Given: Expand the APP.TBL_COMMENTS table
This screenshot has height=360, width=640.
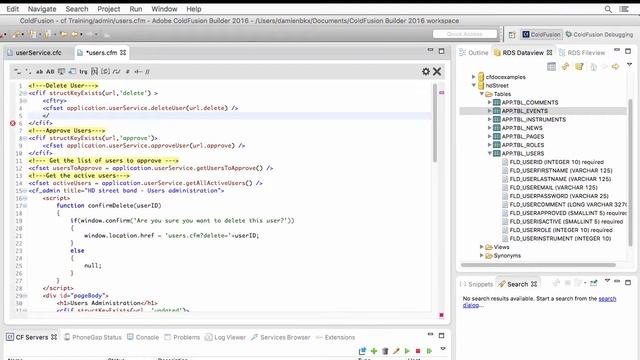Looking at the screenshot, I should (489, 102).
